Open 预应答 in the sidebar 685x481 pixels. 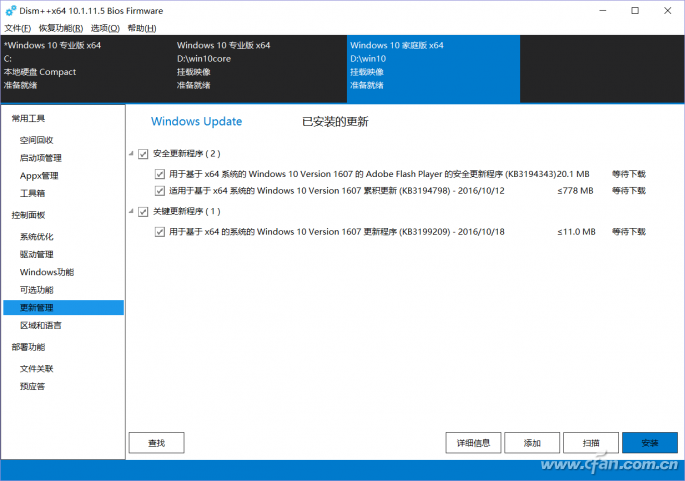(32, 386)
